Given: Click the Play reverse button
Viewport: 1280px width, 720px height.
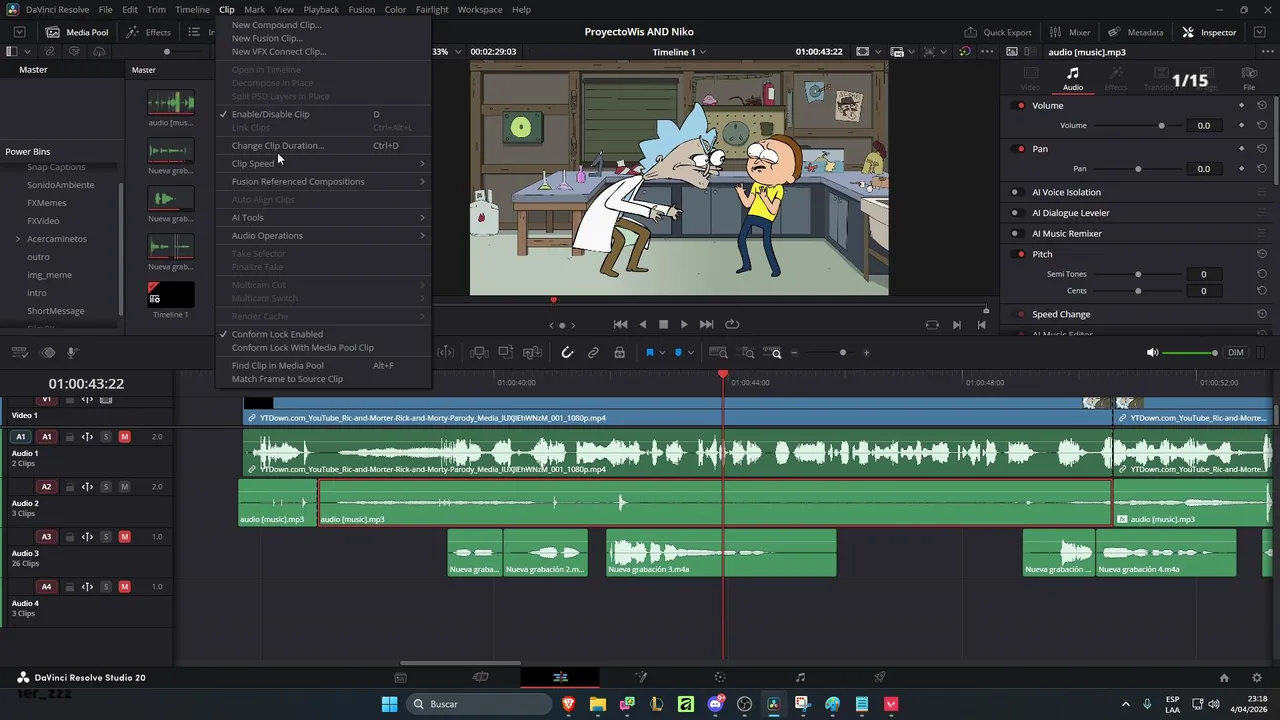Looking at the screenshot, I should [642, 324].
